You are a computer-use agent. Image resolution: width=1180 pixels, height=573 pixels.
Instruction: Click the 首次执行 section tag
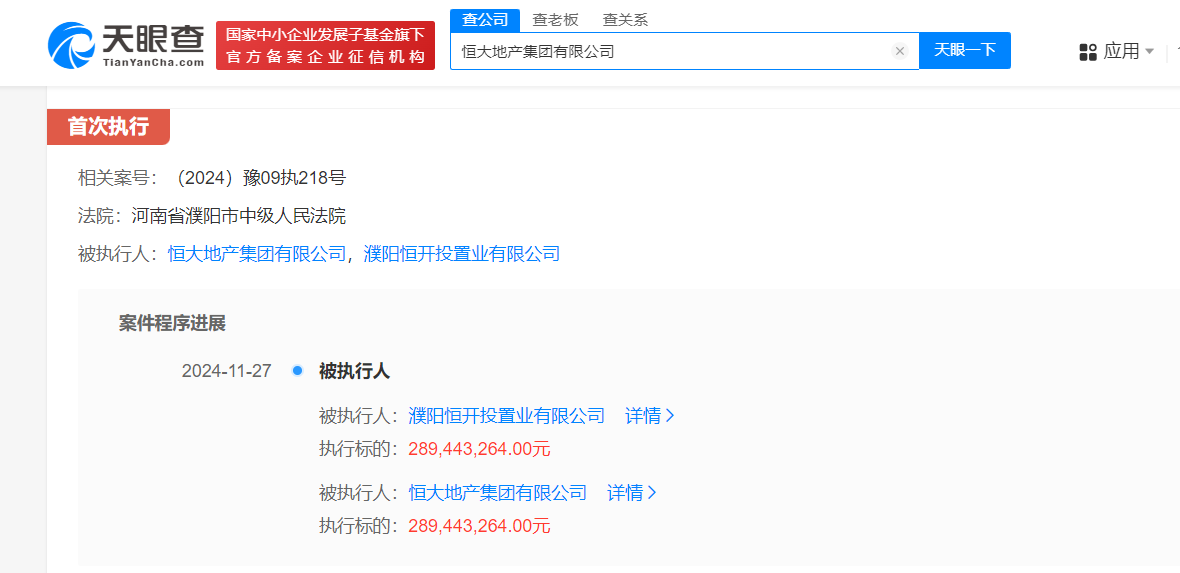point(108,127)
